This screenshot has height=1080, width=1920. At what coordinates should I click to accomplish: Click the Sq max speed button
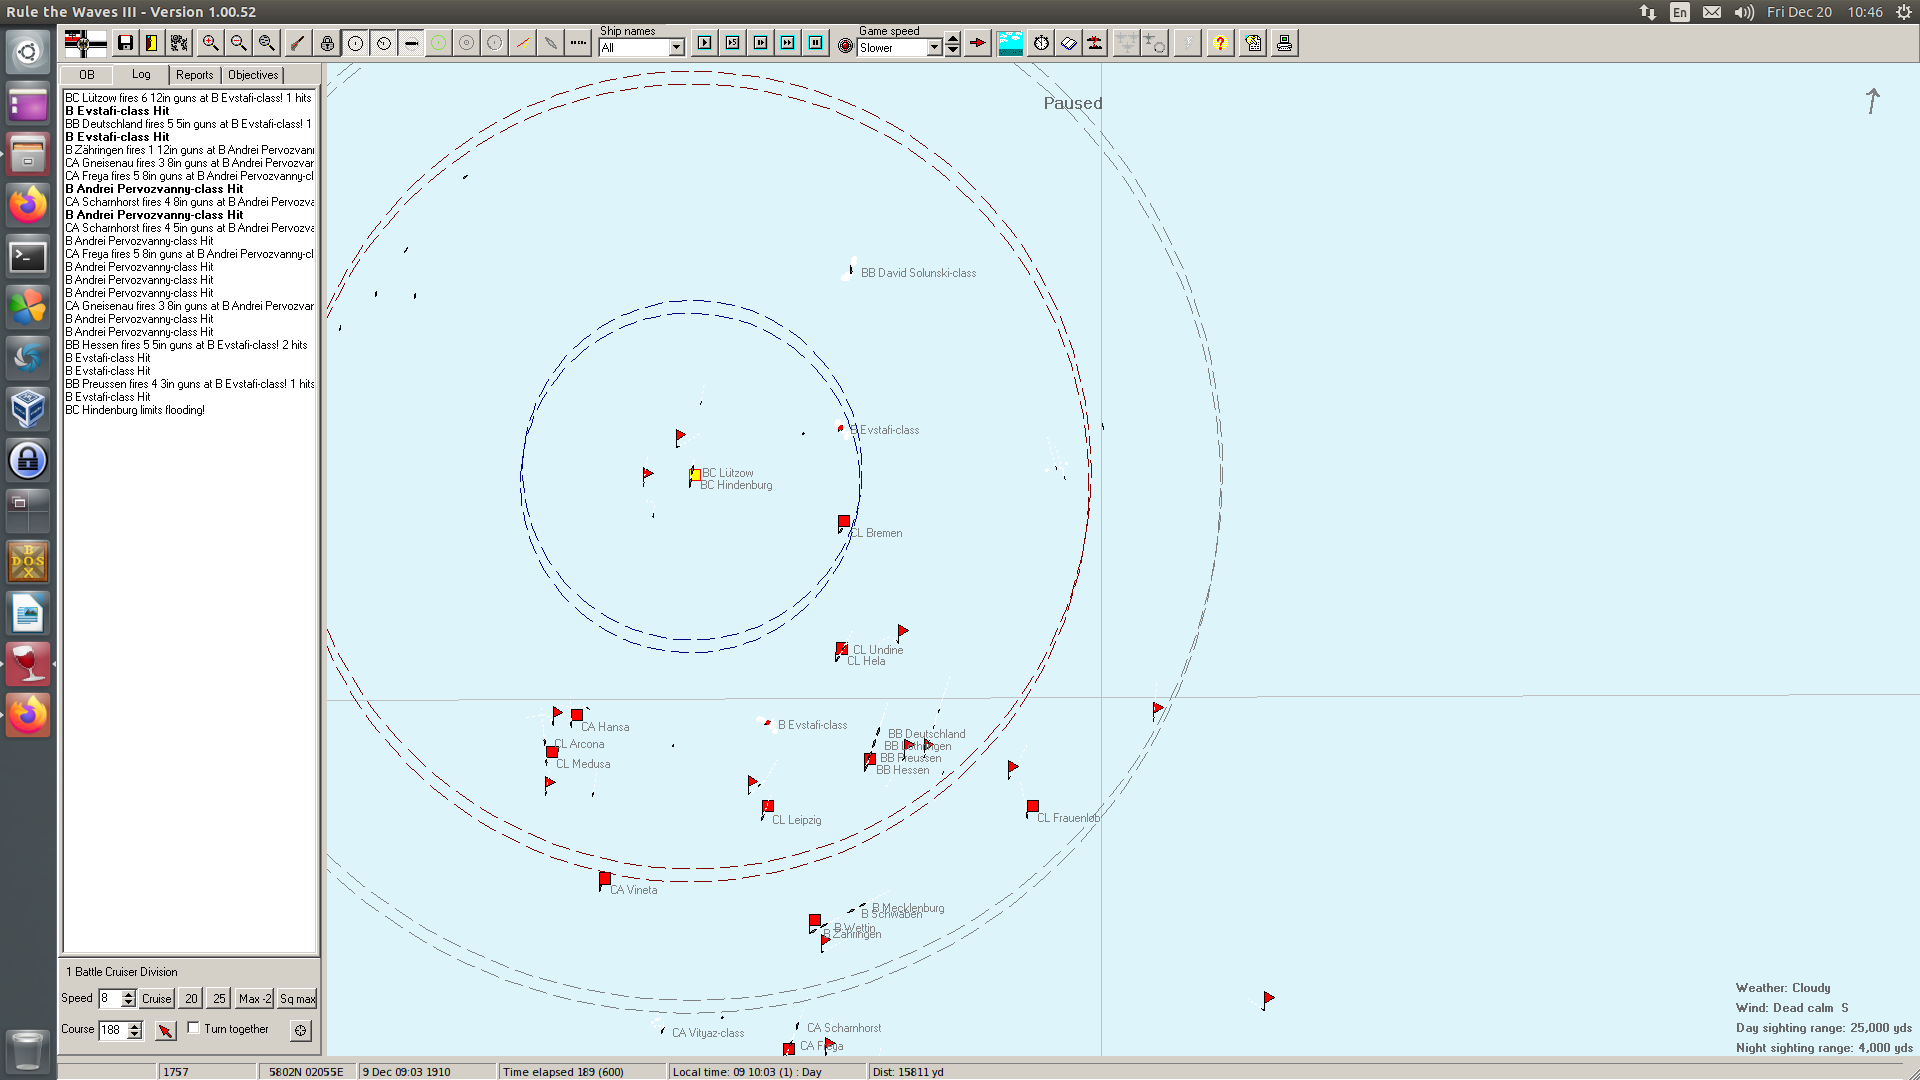click(x=297, y=999)
